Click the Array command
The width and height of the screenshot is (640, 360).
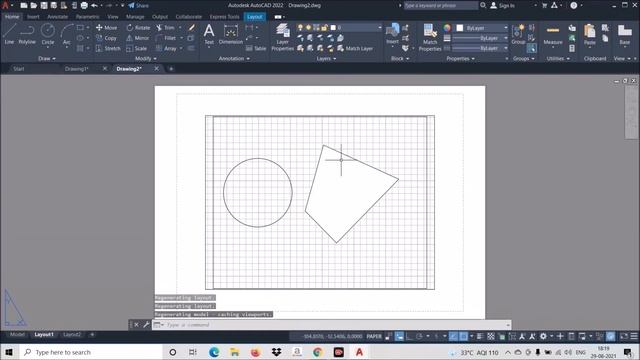click(x=166, y=48)
